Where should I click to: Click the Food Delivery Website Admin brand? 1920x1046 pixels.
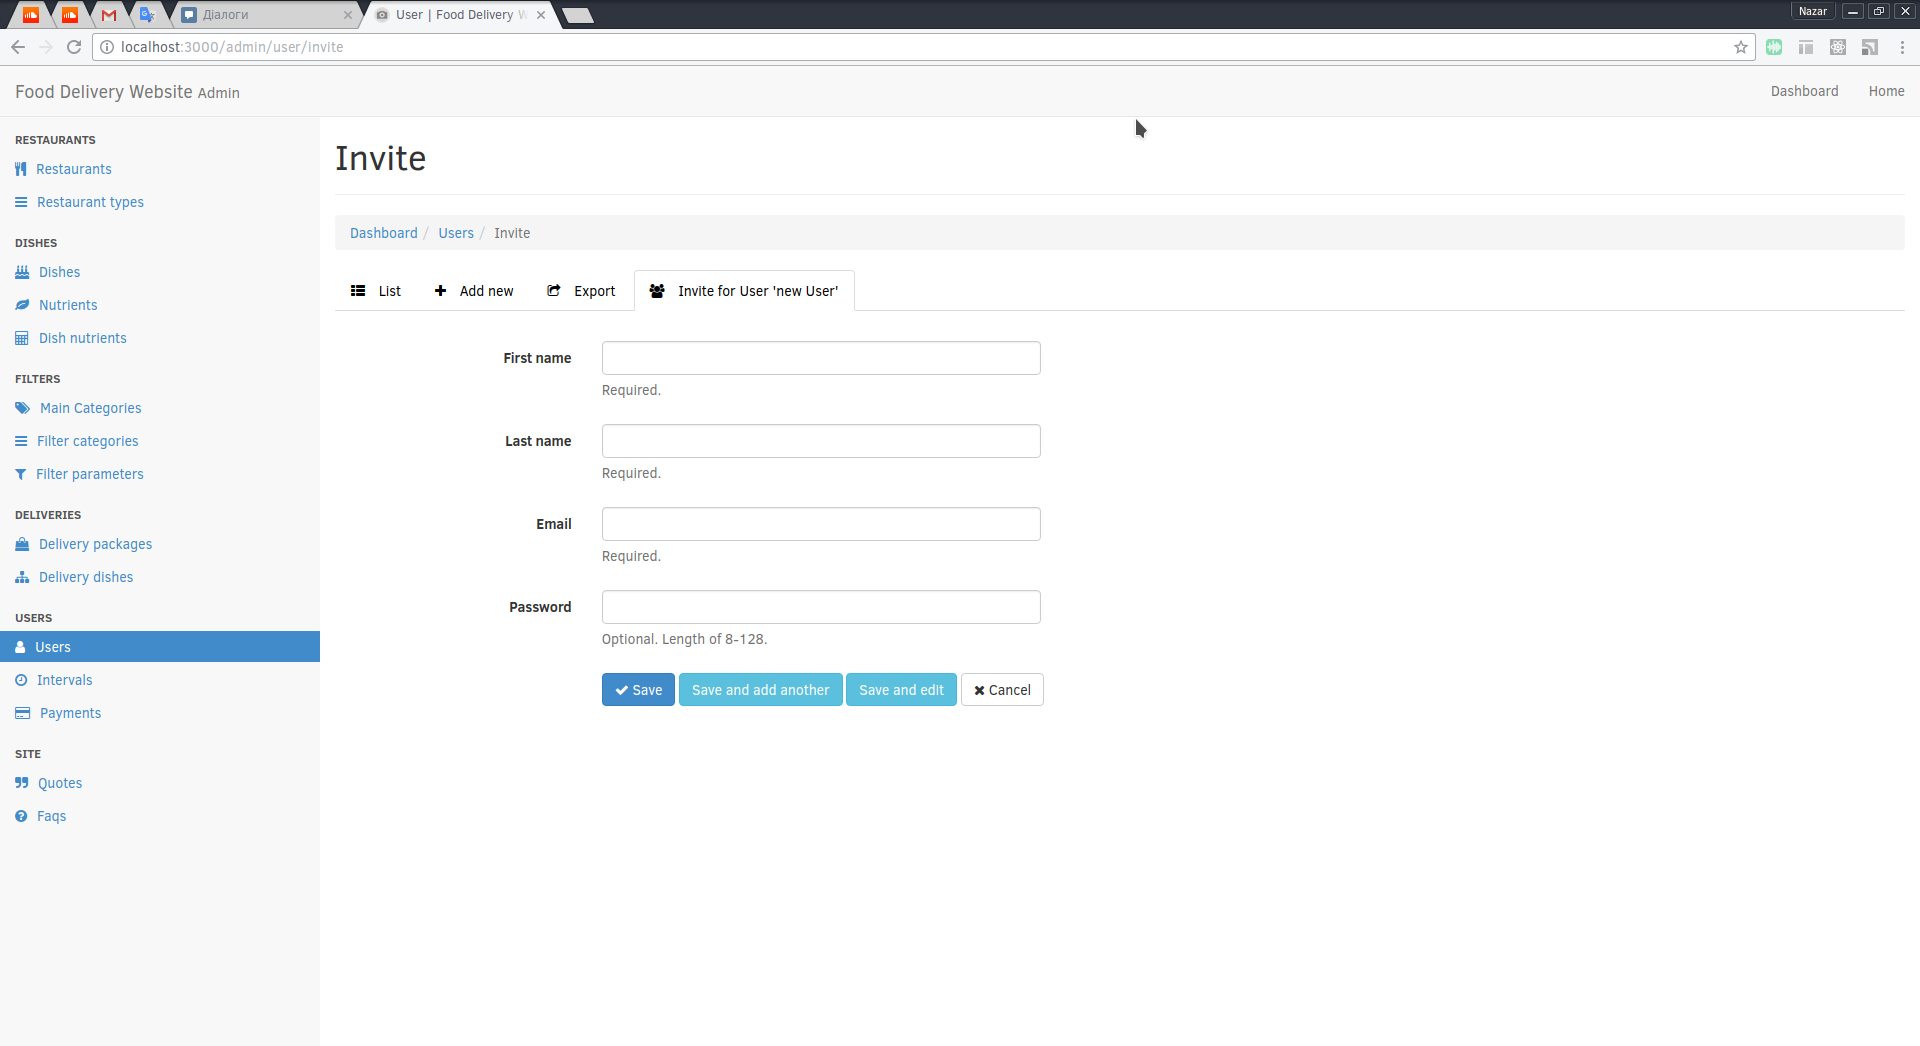127,92
